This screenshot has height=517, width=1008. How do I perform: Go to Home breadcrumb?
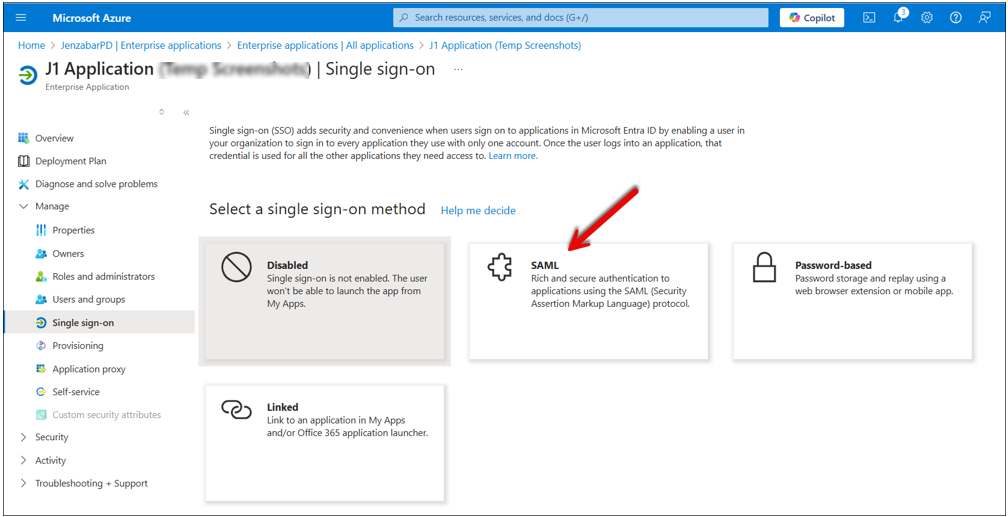point(32,46)
